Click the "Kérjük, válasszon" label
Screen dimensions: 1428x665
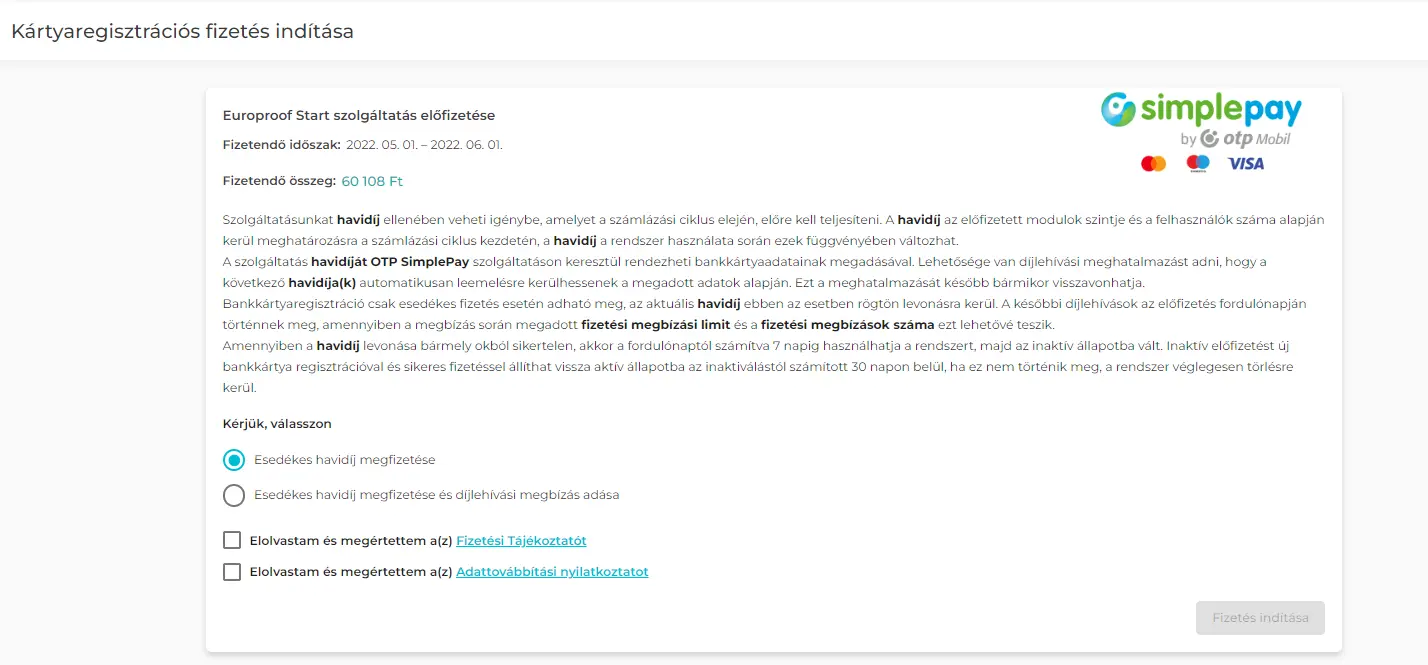tap(277, 424)
